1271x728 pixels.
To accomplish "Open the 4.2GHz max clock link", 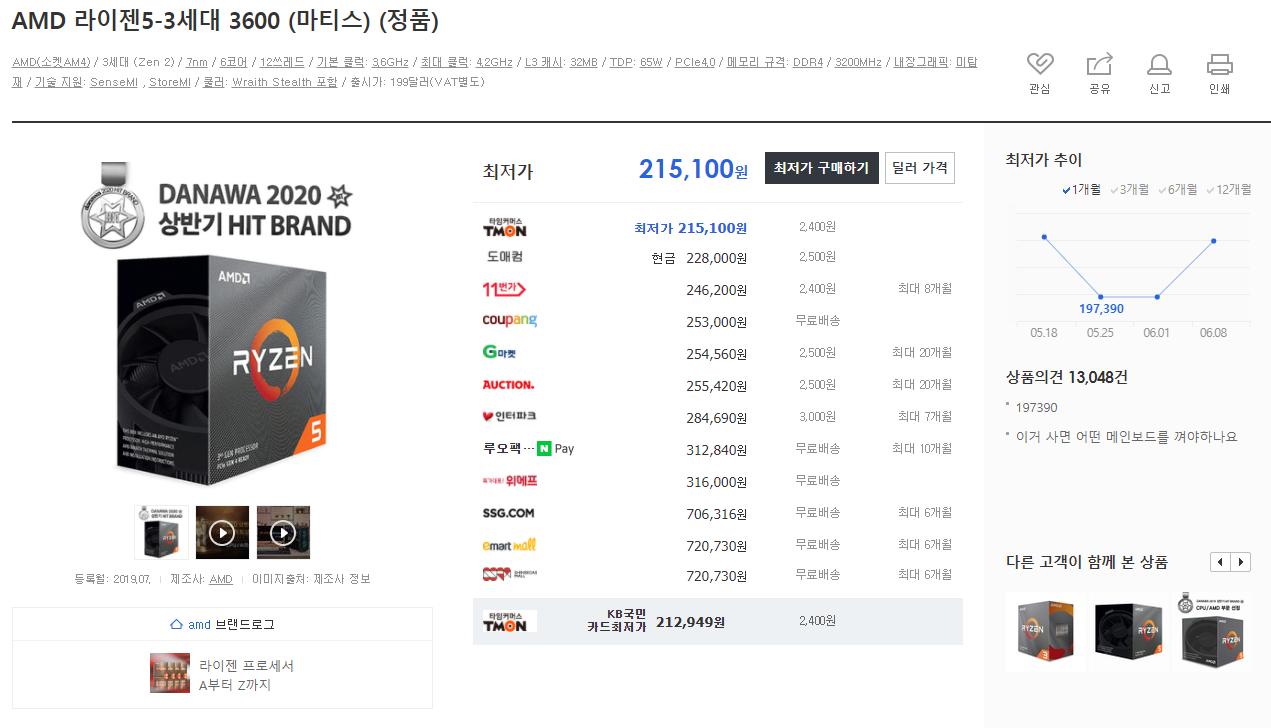I will point(494,62).
